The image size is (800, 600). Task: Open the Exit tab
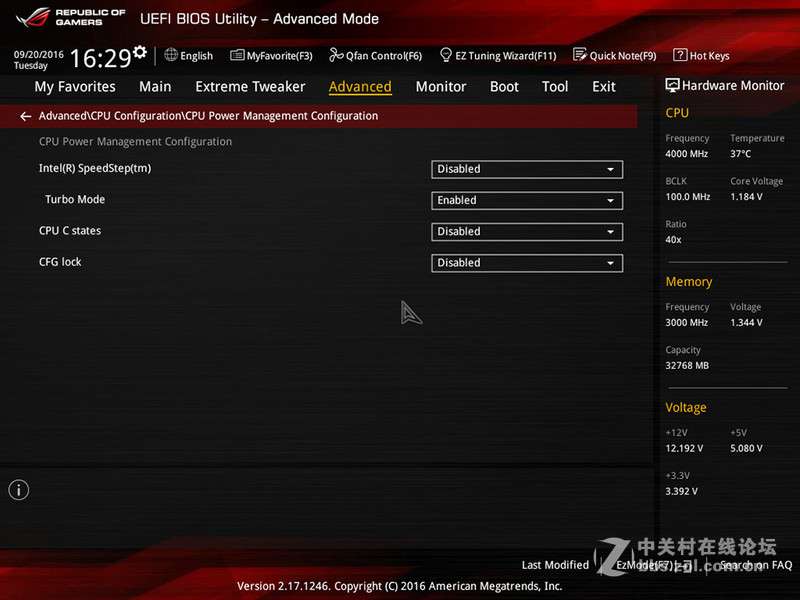[604, 87]
